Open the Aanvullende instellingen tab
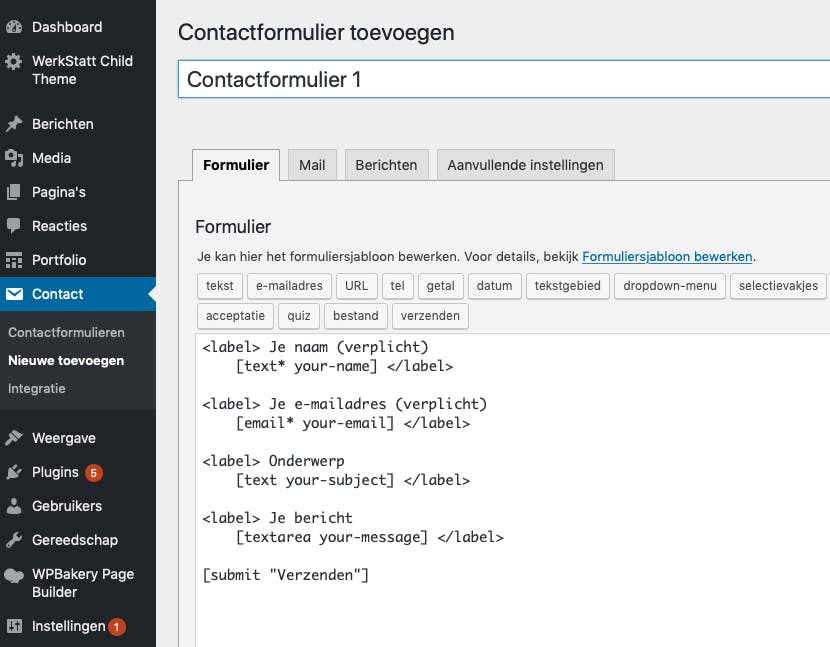This screenshot has width=830, height=647. 525,165
